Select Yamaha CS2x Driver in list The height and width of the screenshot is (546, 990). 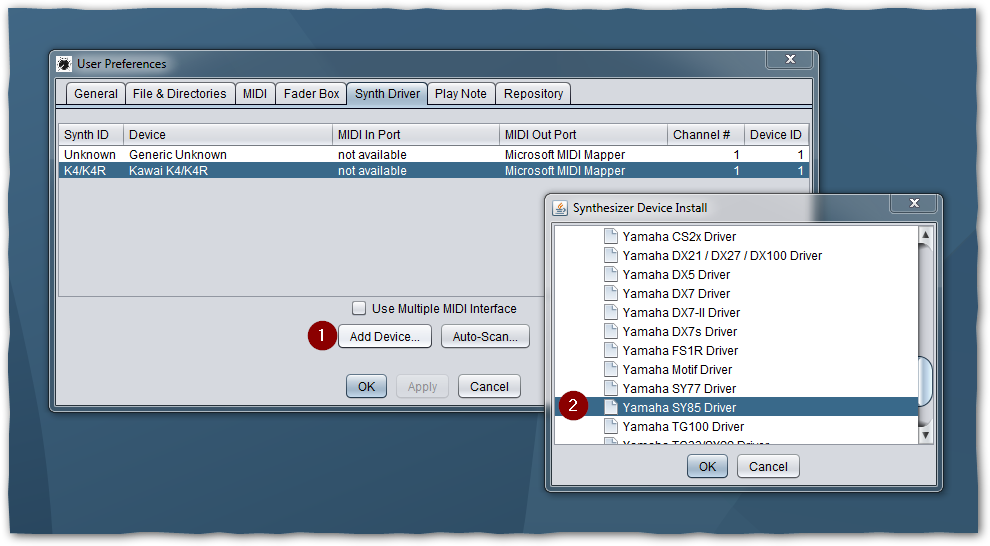[x=679, y=237]
